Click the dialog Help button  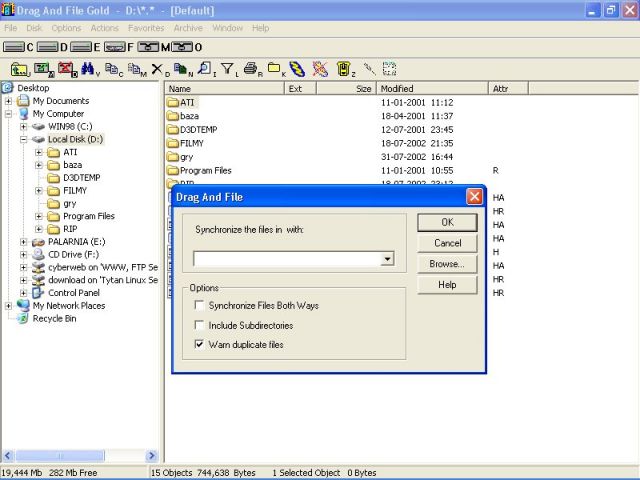[447, 285]
